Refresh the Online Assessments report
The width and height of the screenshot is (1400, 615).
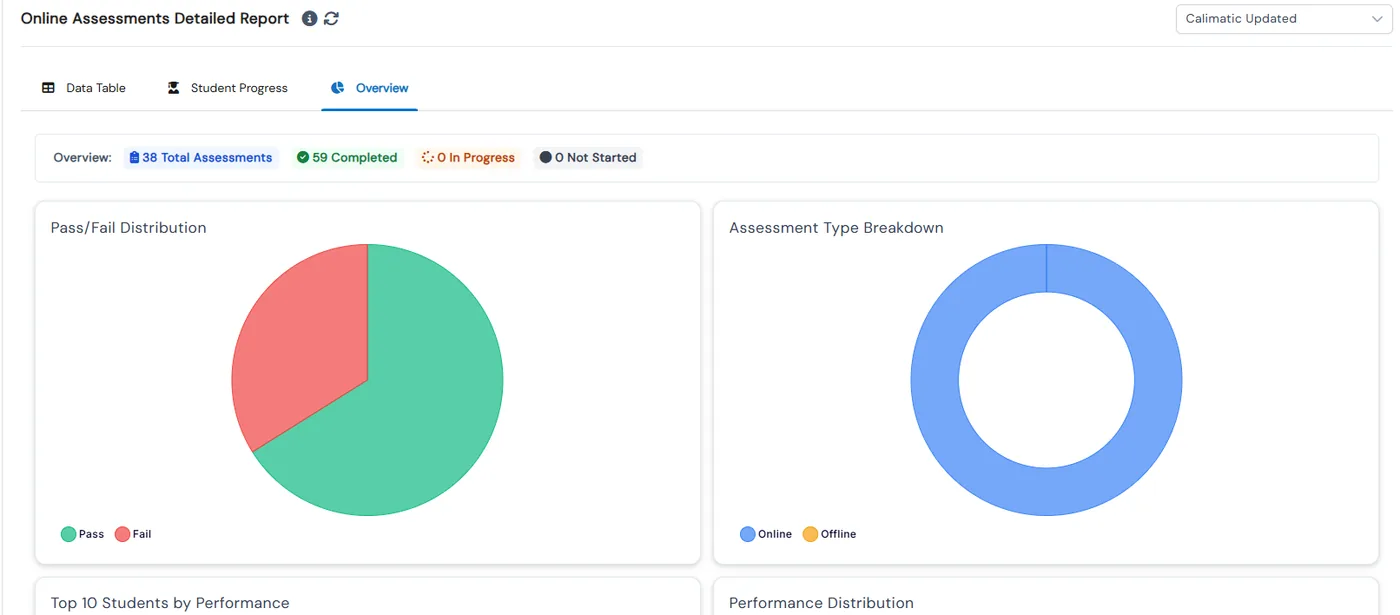click(331, 19)
